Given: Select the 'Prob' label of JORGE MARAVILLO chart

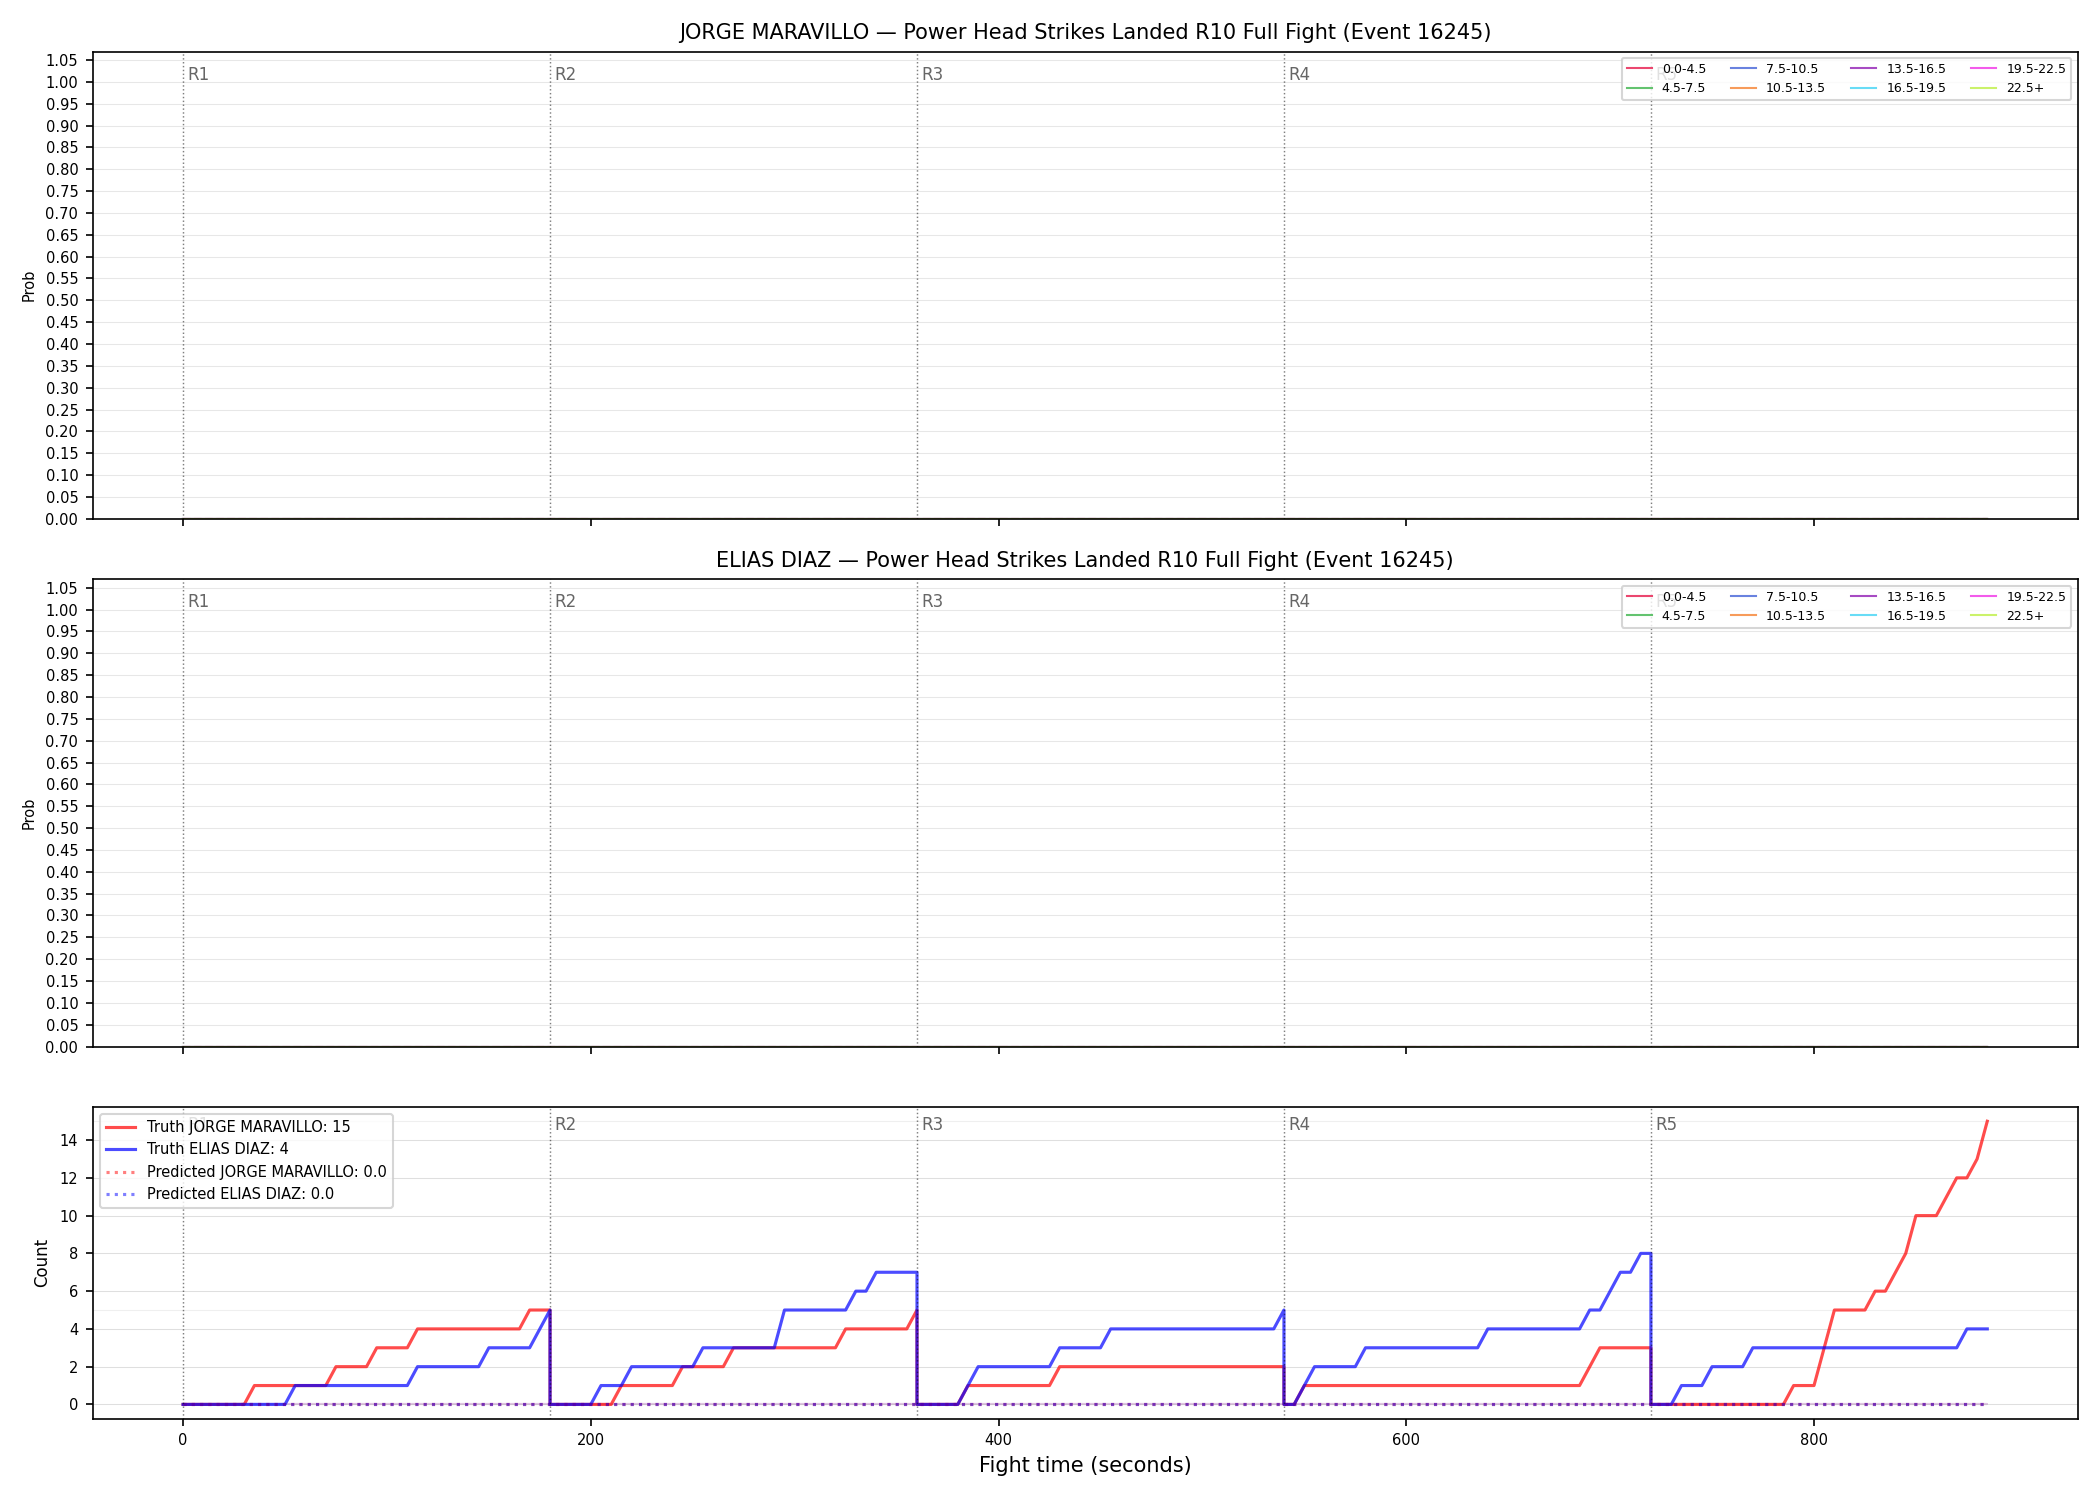Looking at the screenshot, I should 29,287.
